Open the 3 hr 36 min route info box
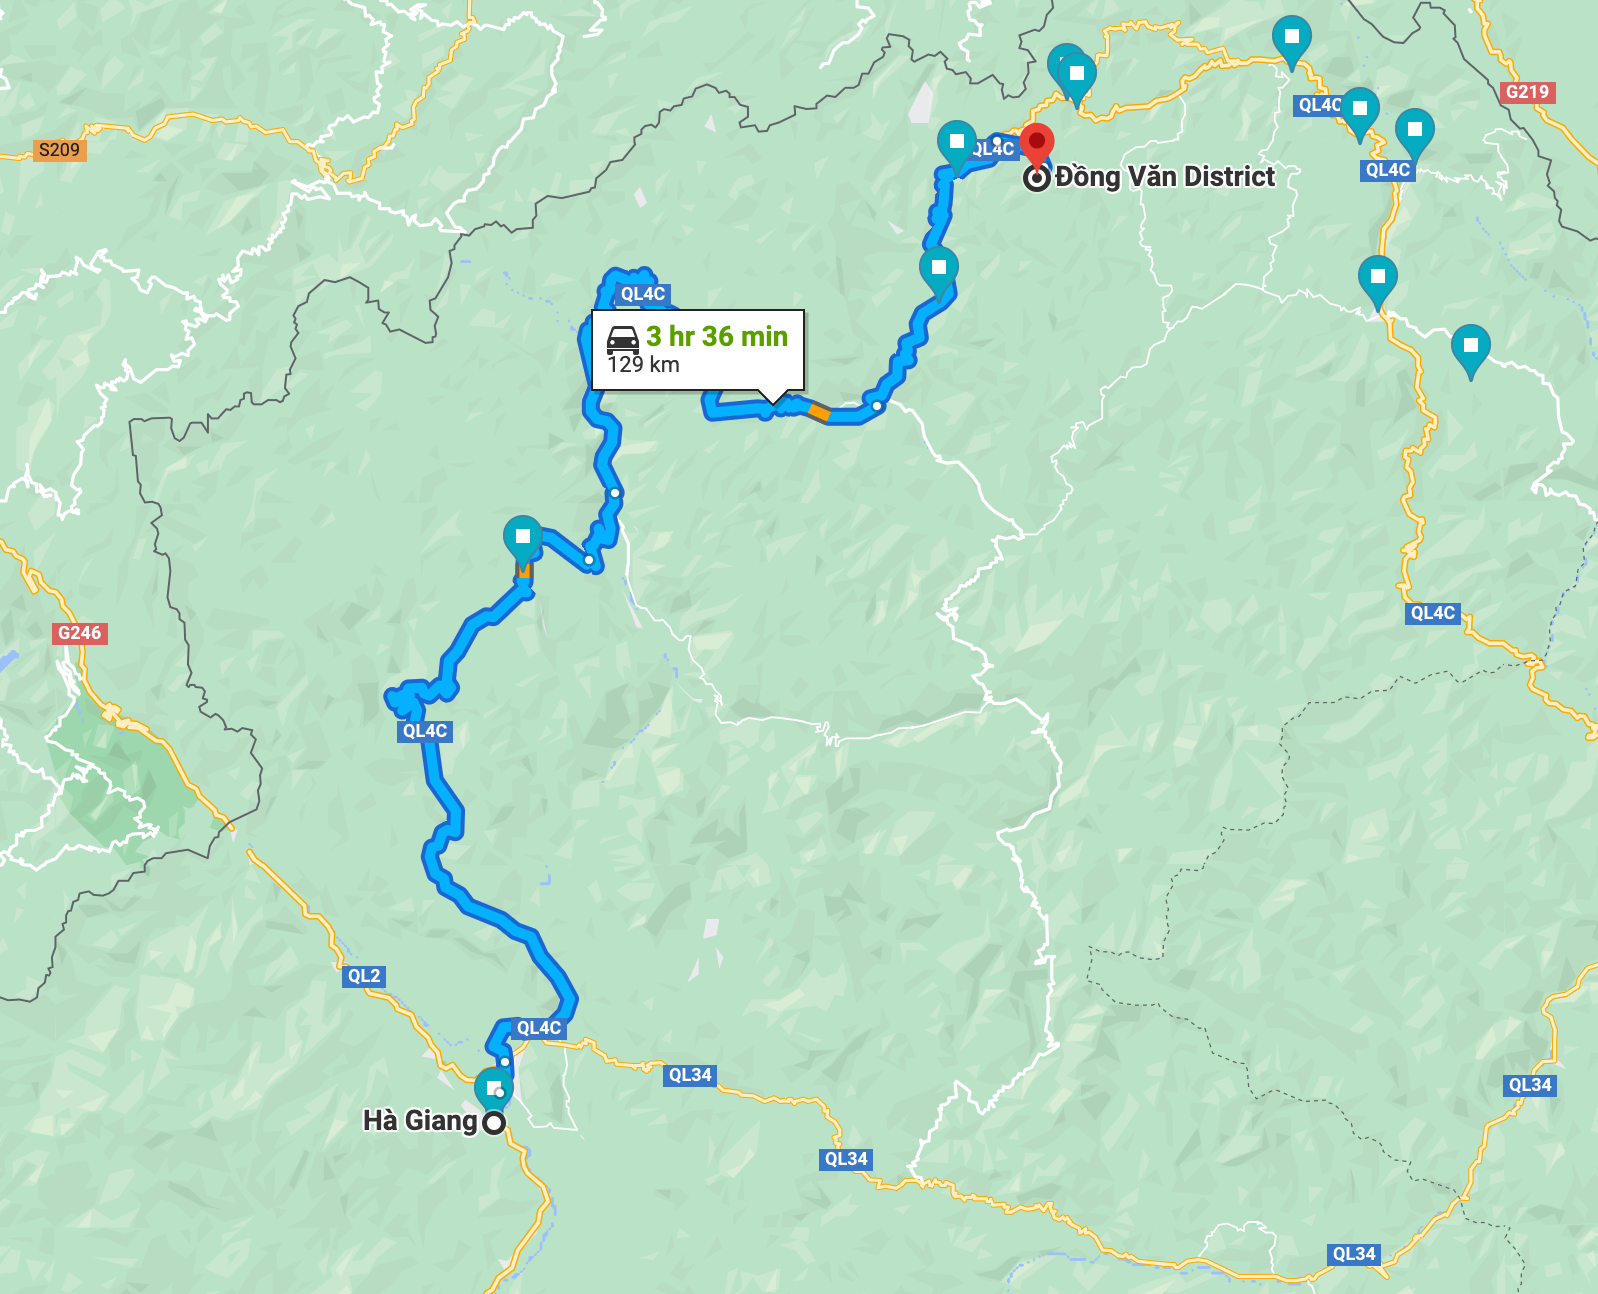 pos(698,350)
